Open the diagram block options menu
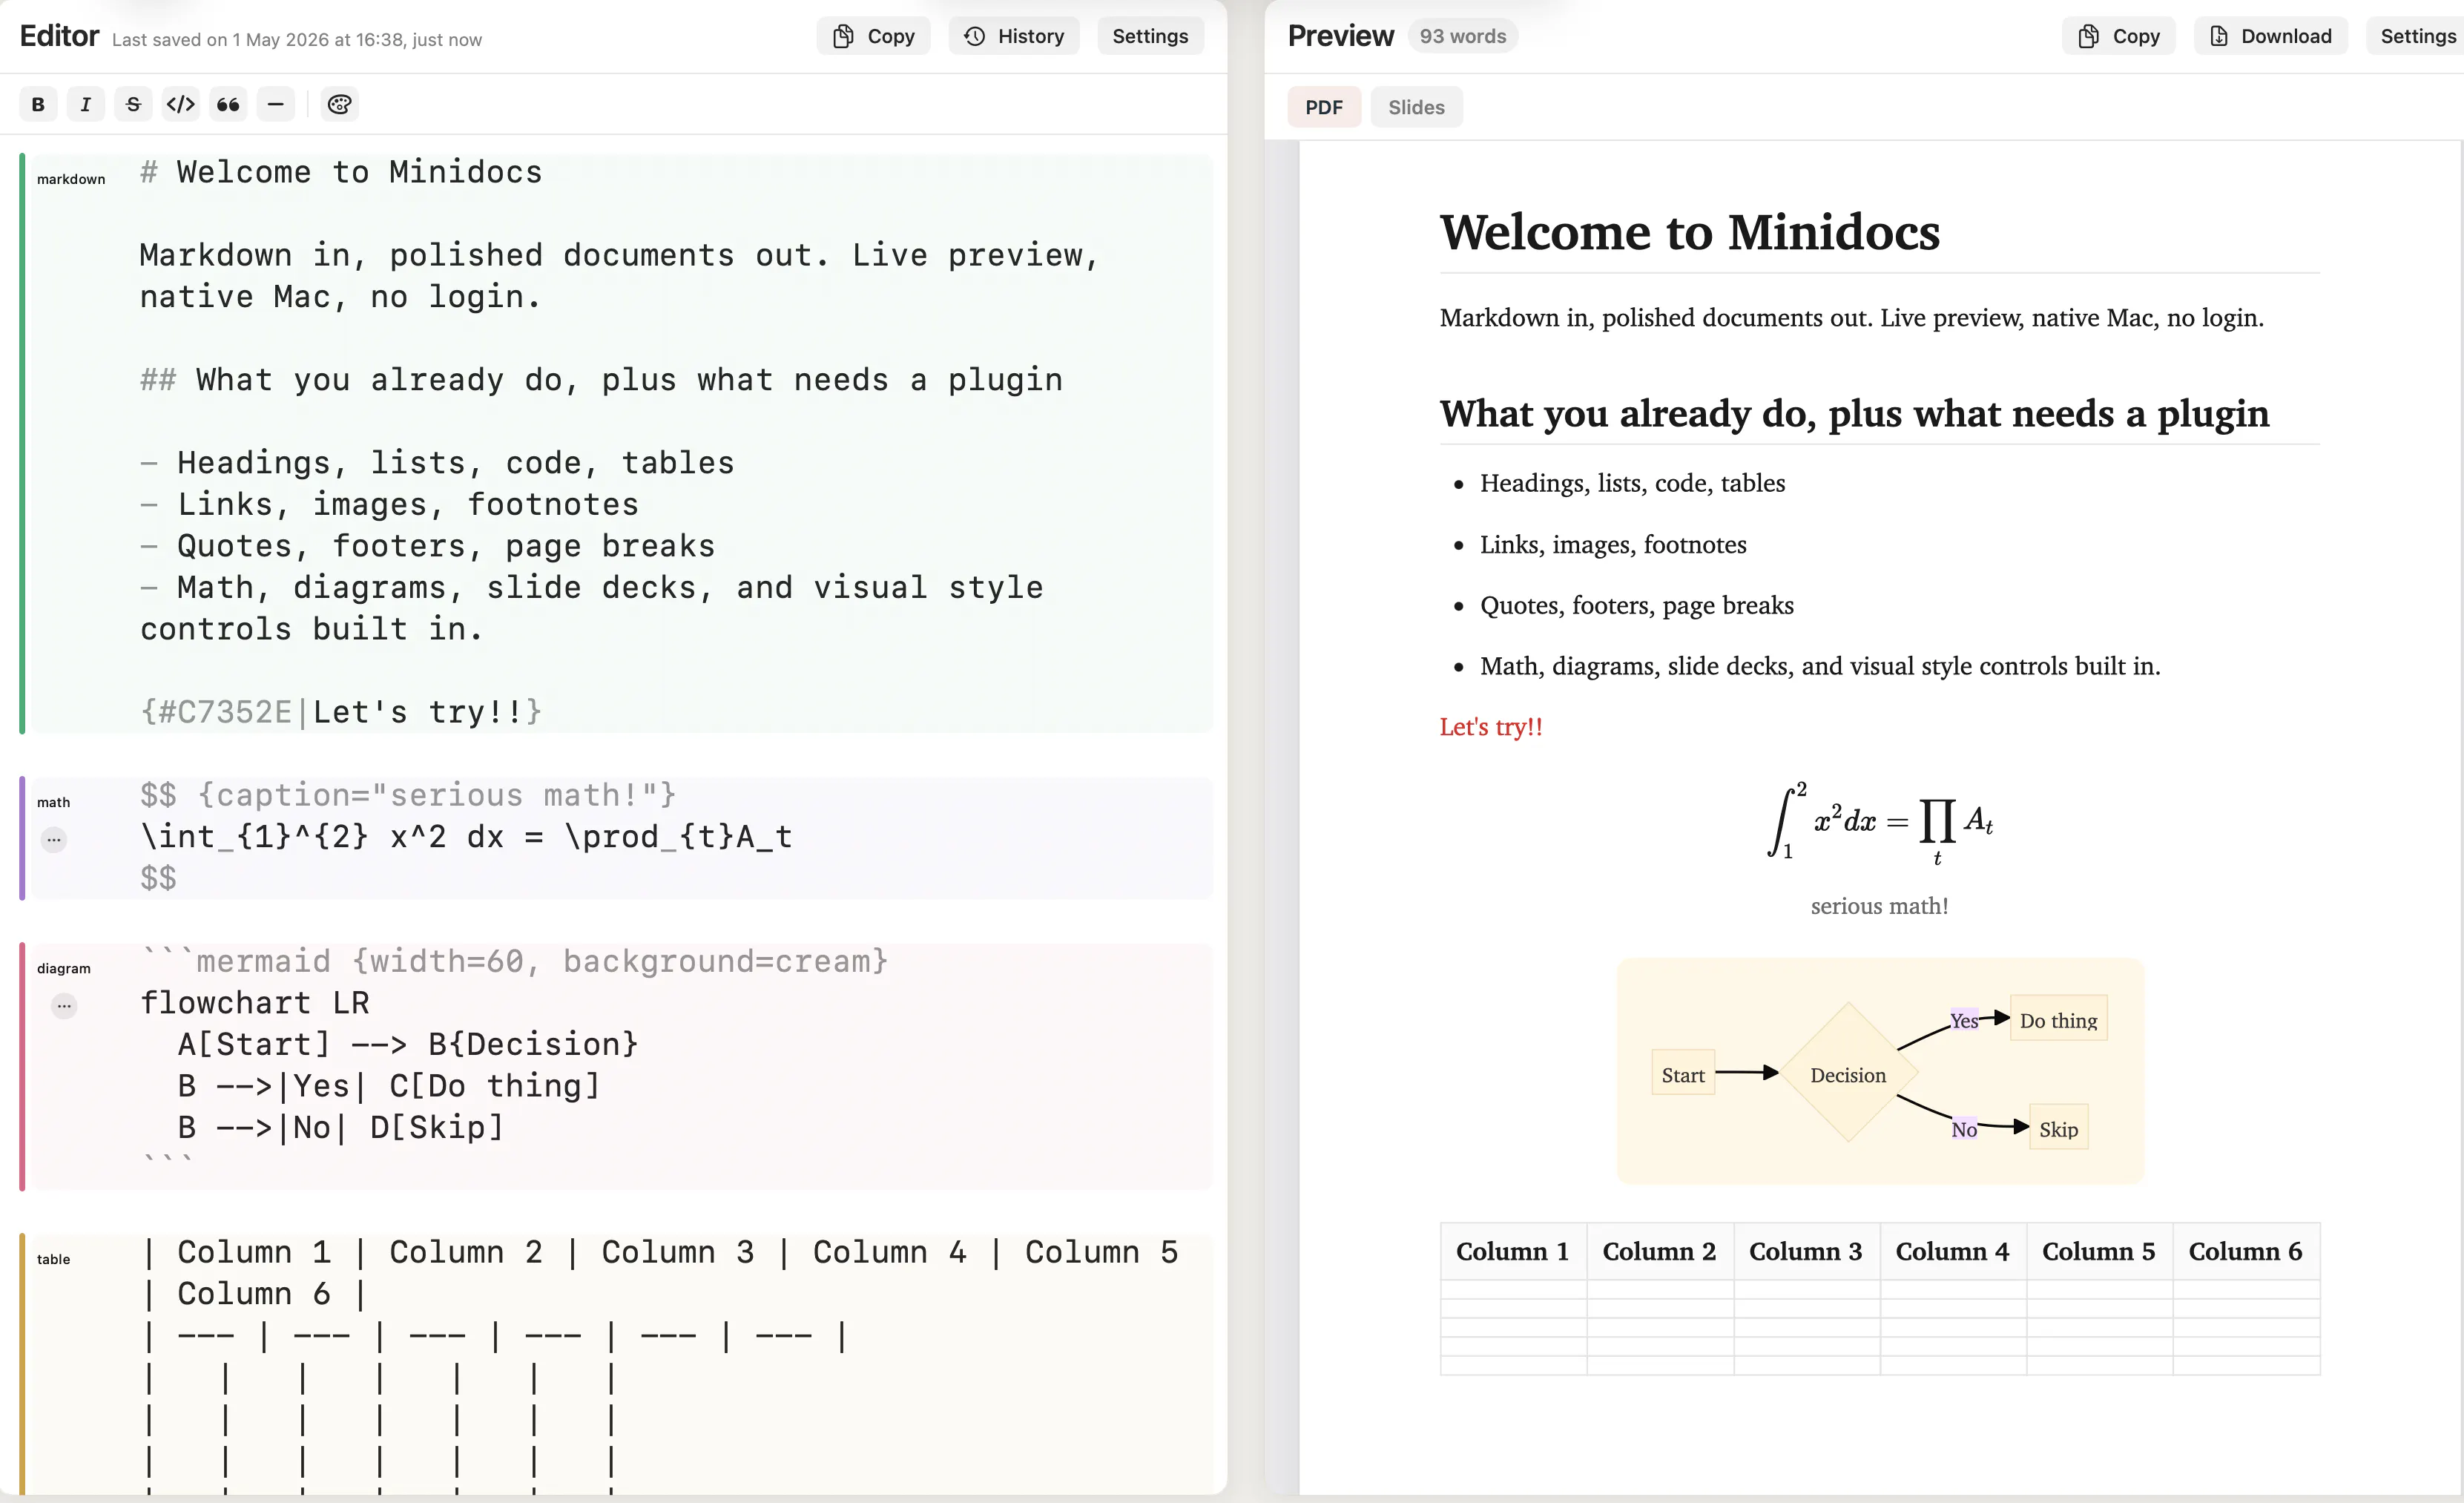 coord(64,1005)
